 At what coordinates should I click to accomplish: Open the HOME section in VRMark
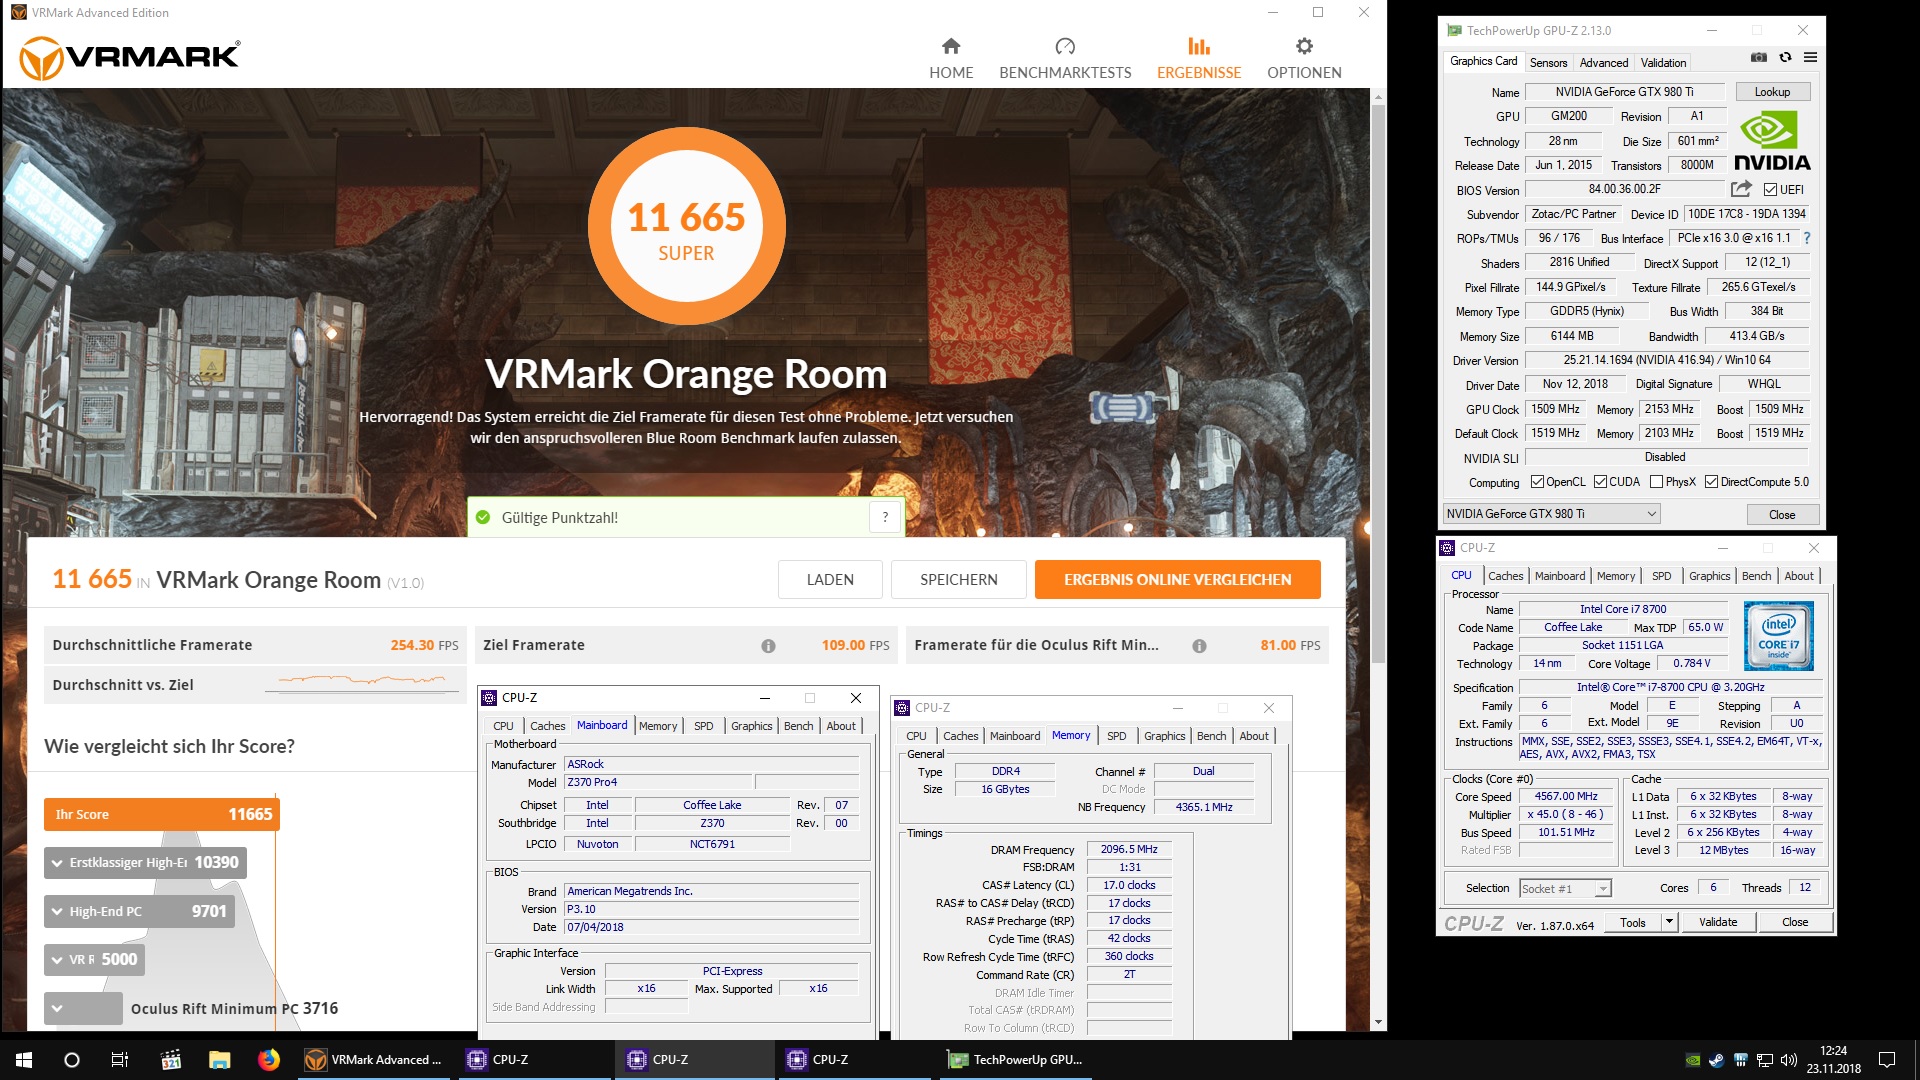pos(951,59)
